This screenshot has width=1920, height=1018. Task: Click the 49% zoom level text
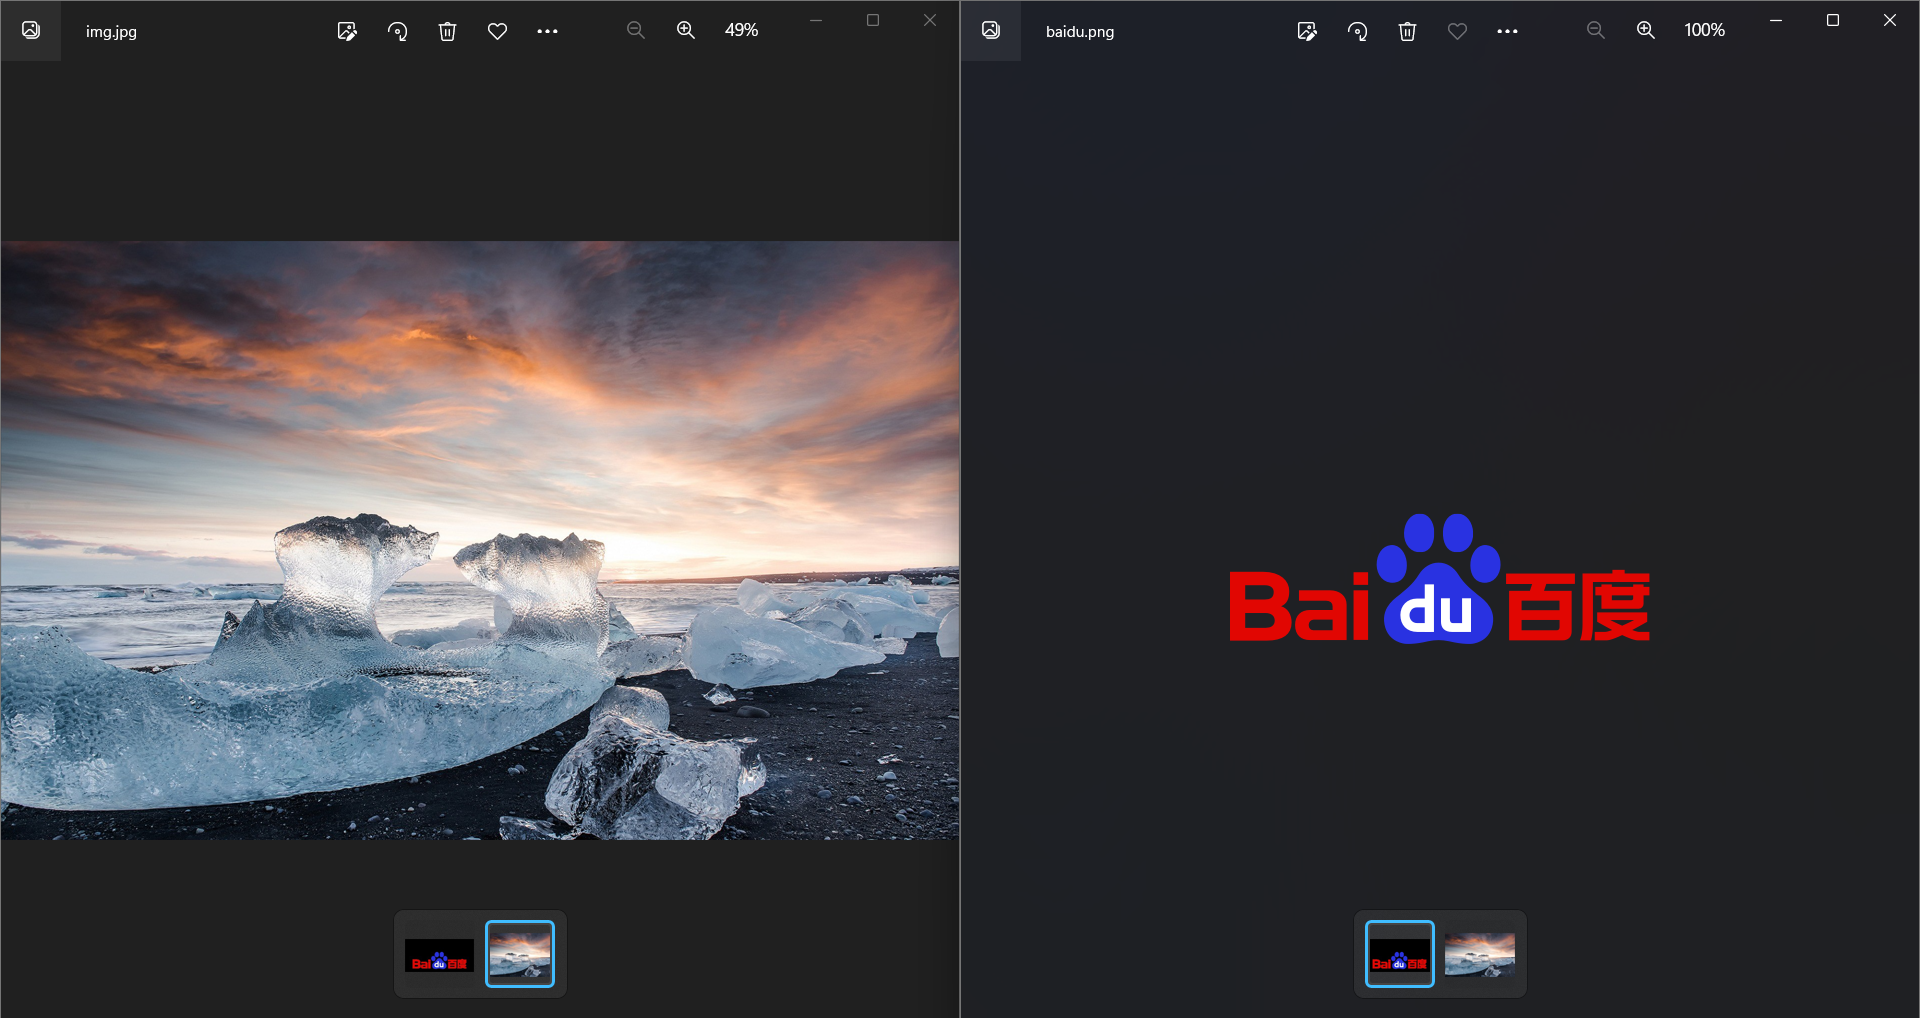[741, 30]
